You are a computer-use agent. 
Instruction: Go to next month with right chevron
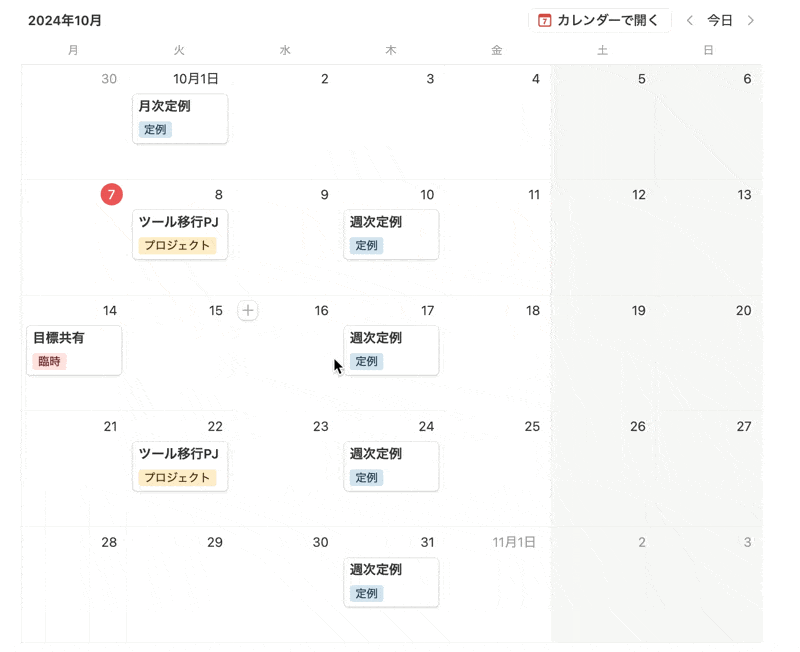[751, 20]
